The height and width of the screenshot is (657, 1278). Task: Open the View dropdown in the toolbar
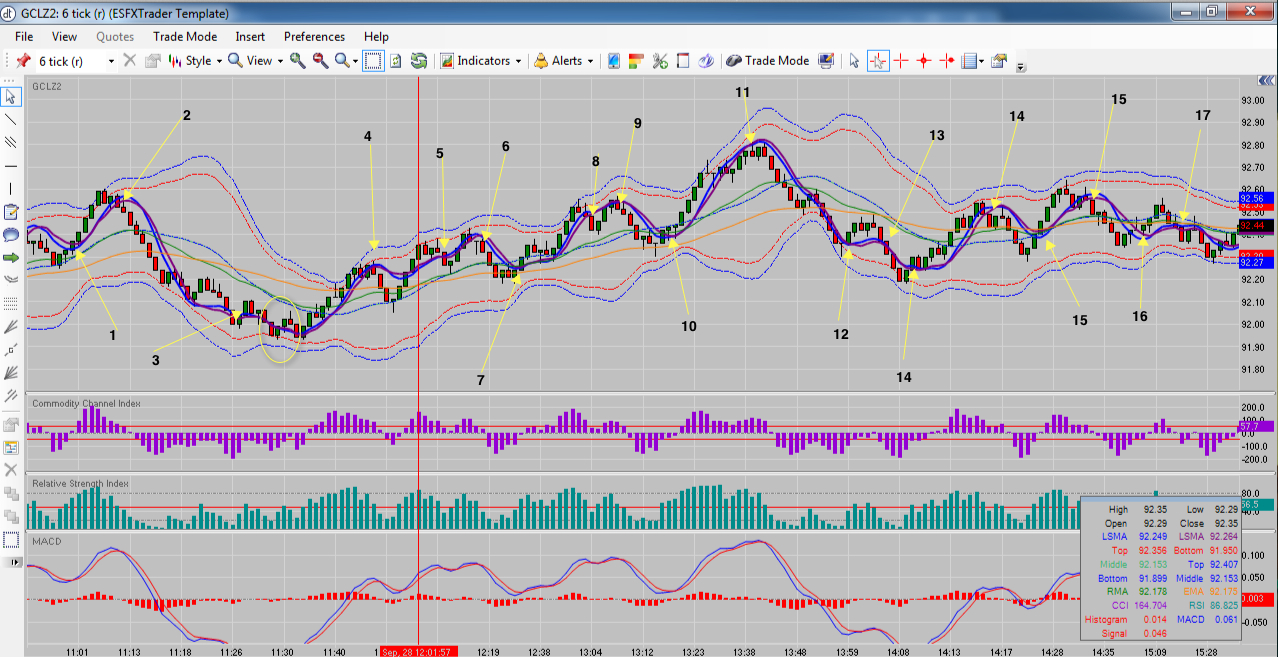pos(256,61)
